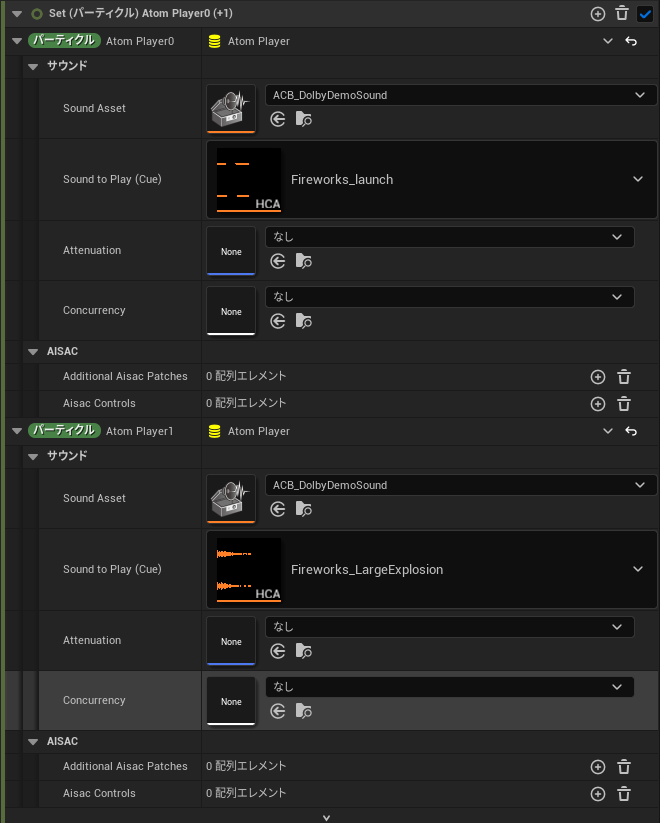Reset Atom Player0 to default value

(x=631, y=41)
